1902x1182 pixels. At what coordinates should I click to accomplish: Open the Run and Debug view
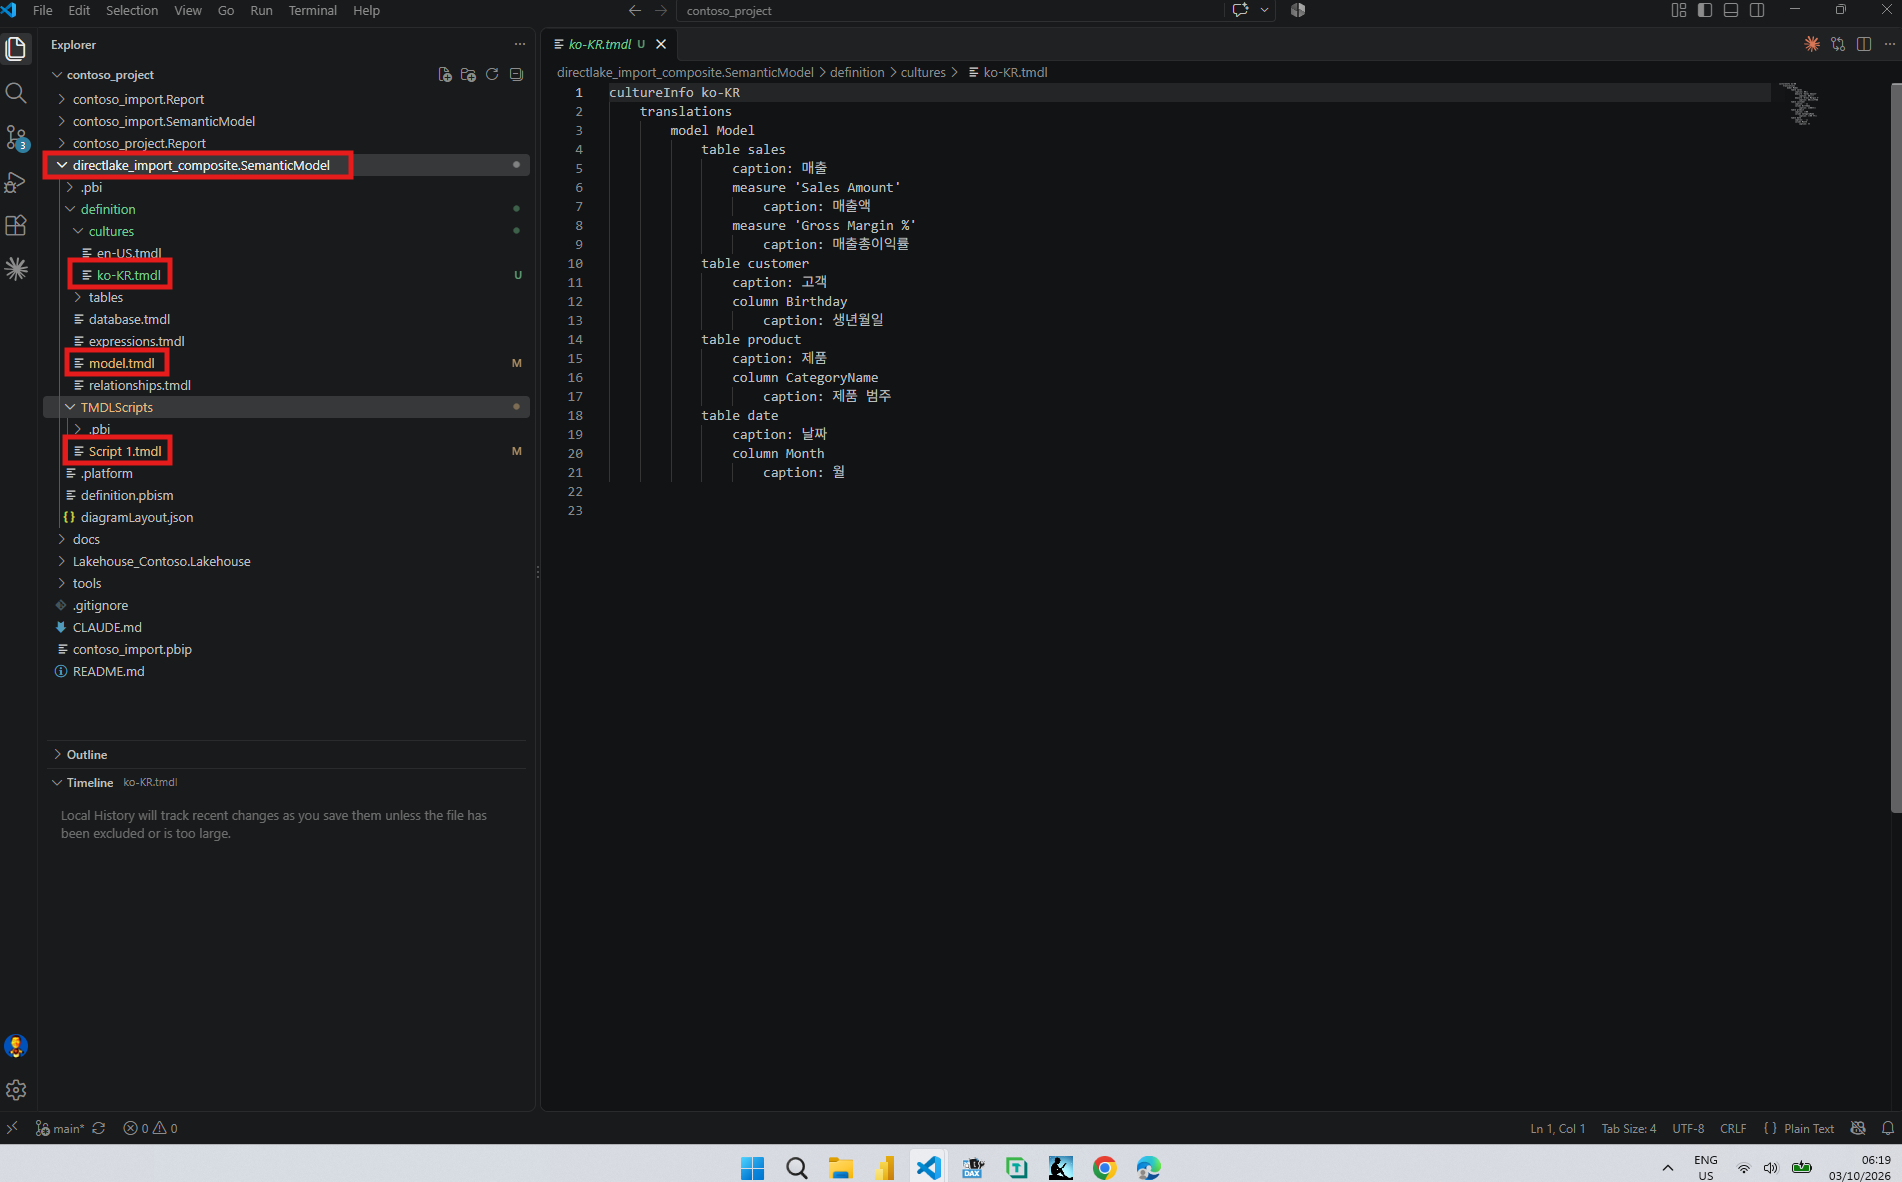coord(16,182)
